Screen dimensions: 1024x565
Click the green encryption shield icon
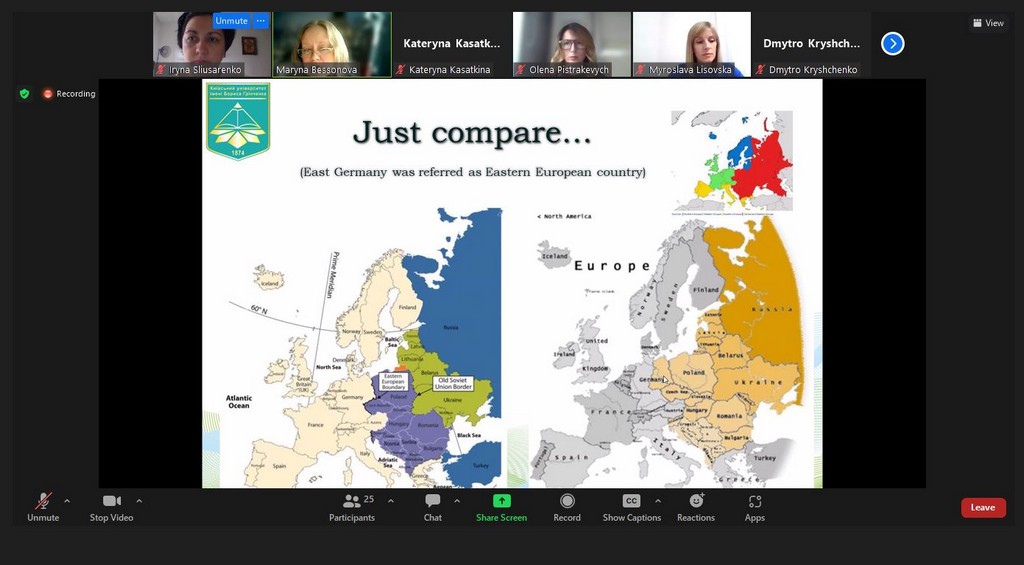[24, 94]
